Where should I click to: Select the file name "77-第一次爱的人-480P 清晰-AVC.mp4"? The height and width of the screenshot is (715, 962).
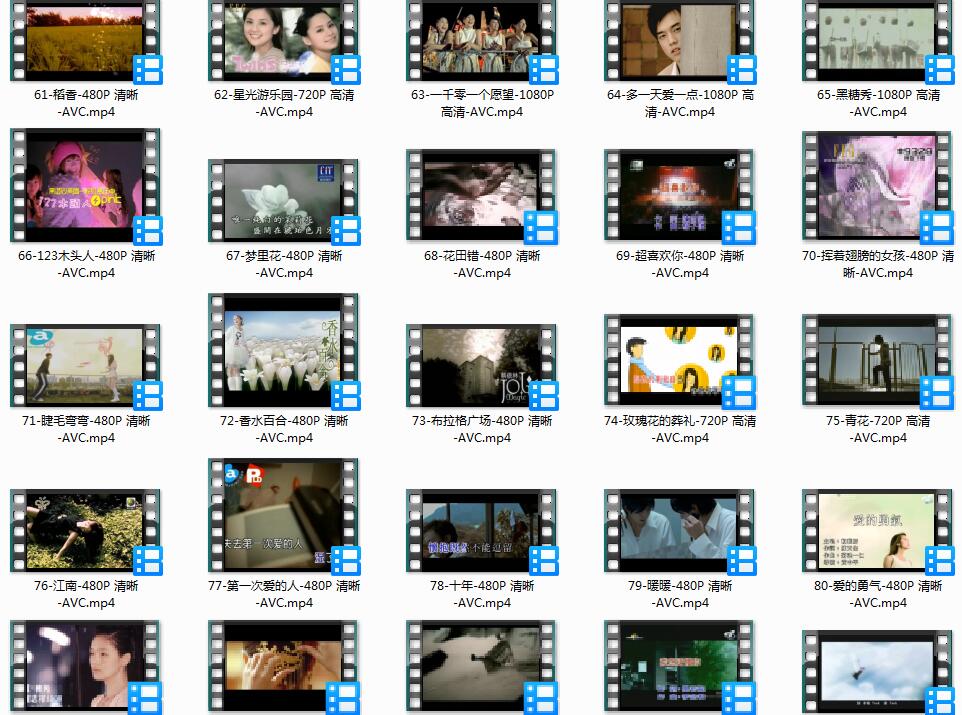(x=284, y=594)
